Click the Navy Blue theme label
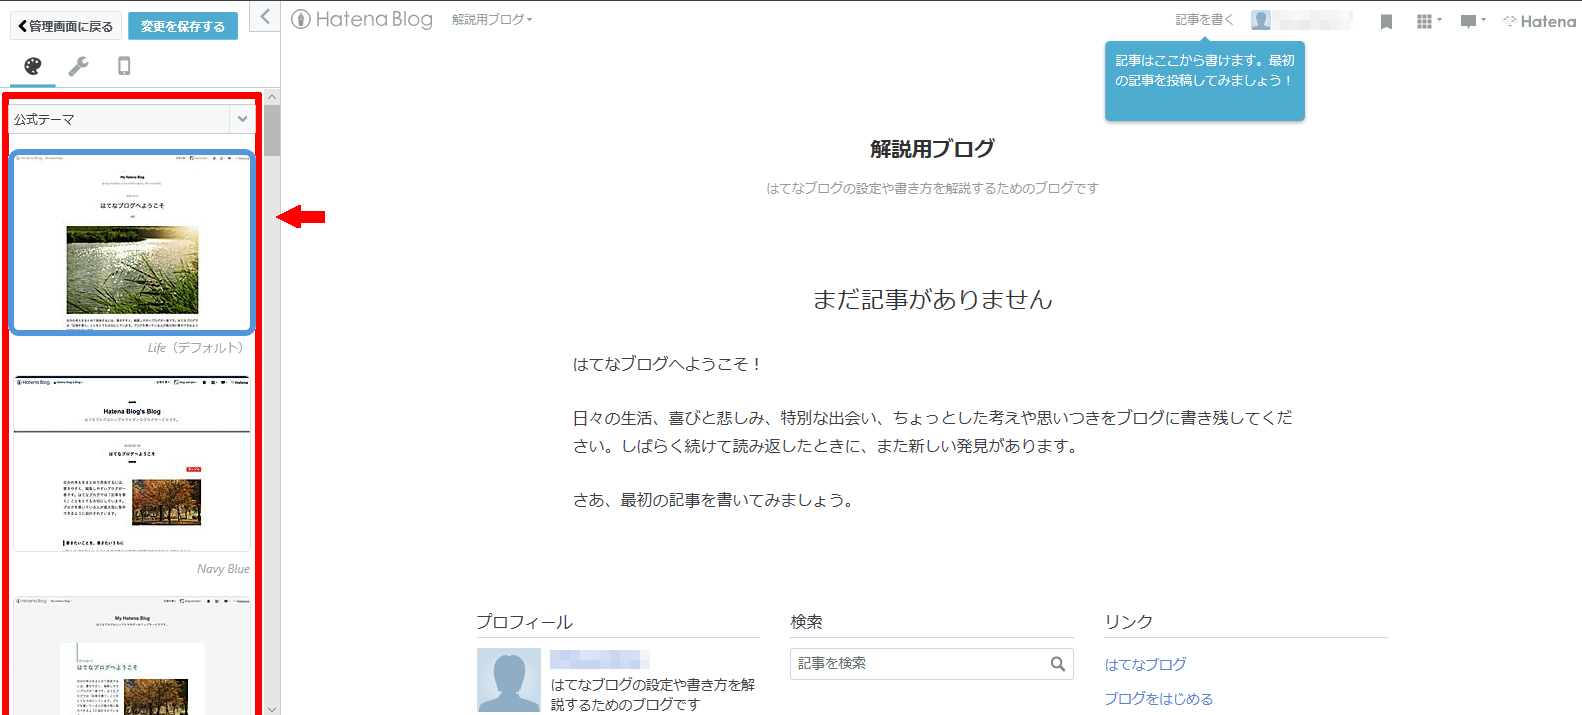1582x715 pixels. click(223, 569)
